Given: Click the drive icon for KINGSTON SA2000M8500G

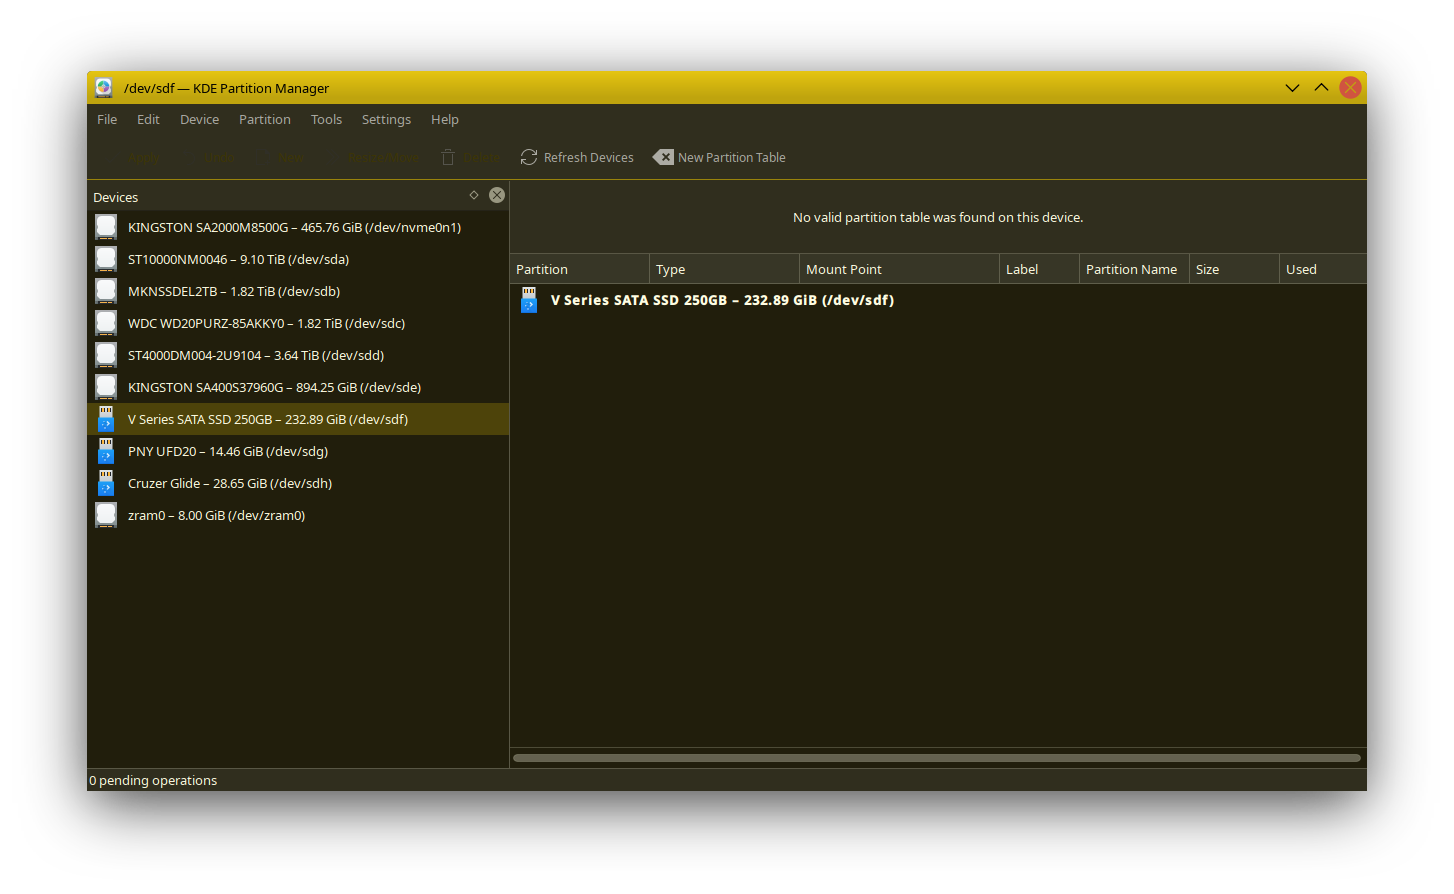Looking at the screenshot, I should [x=106, y=227].
